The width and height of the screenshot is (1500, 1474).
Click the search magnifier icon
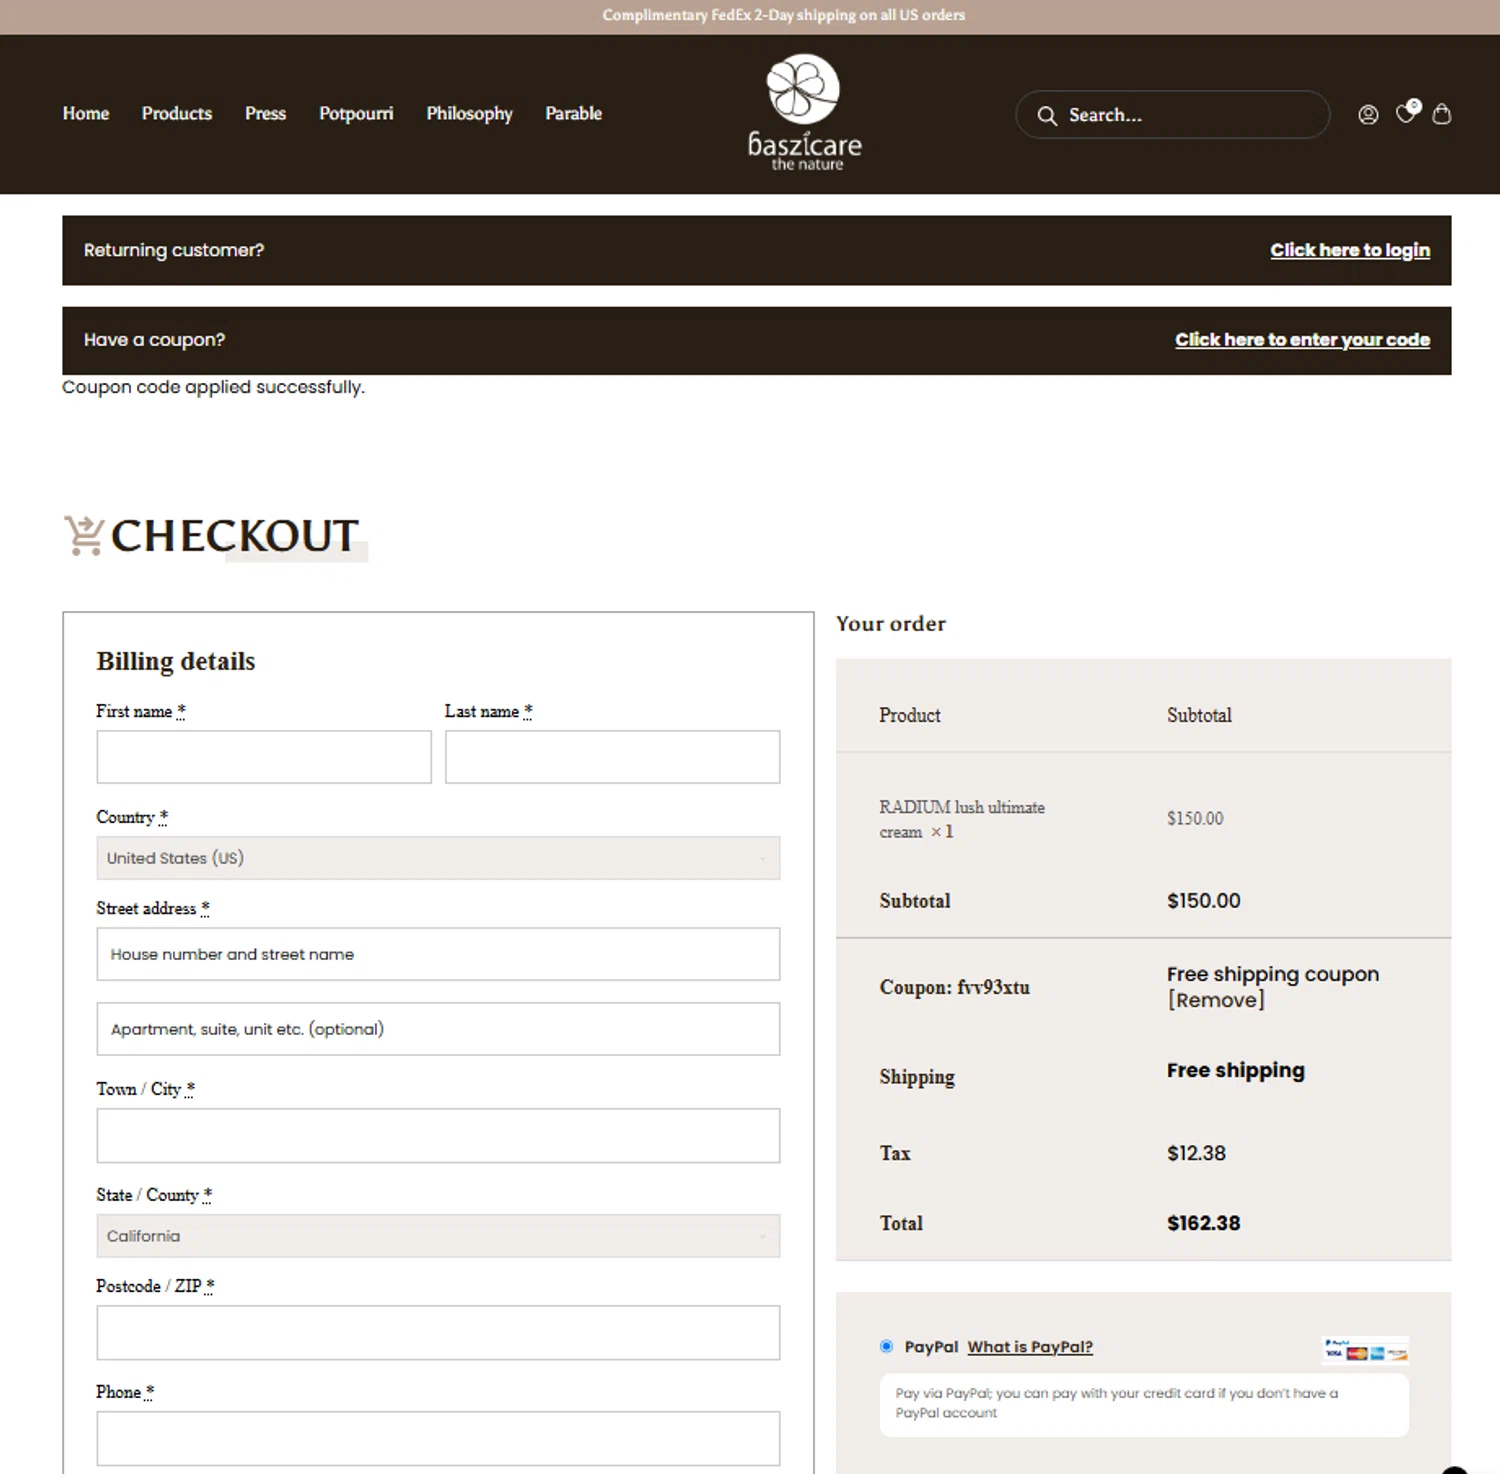tap(1047, 115)
